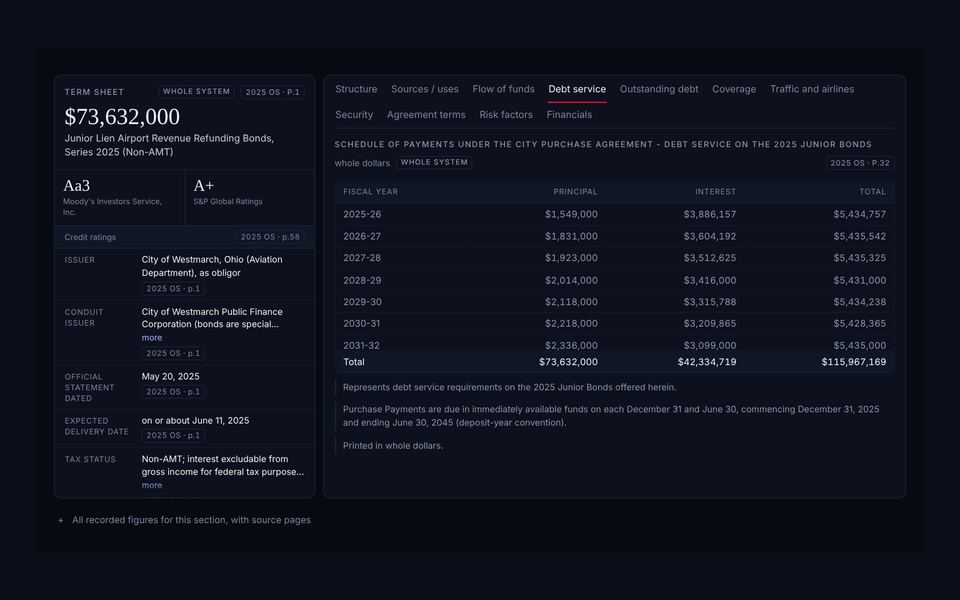
Task: Select the 2028-29 fiscal year row
Action: pyautogui.click(x=614, y=280)
